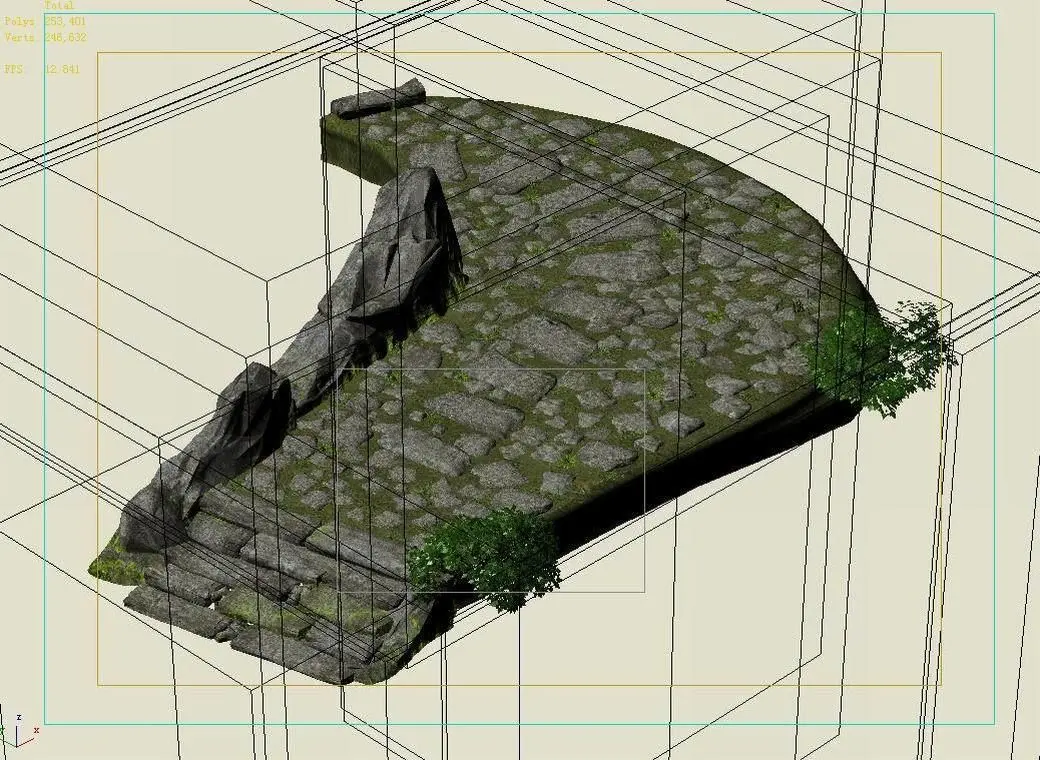Click the "Total" statistics header
Image resolution: width=1040 pixels, height=760 pixels.
[59, 5]
